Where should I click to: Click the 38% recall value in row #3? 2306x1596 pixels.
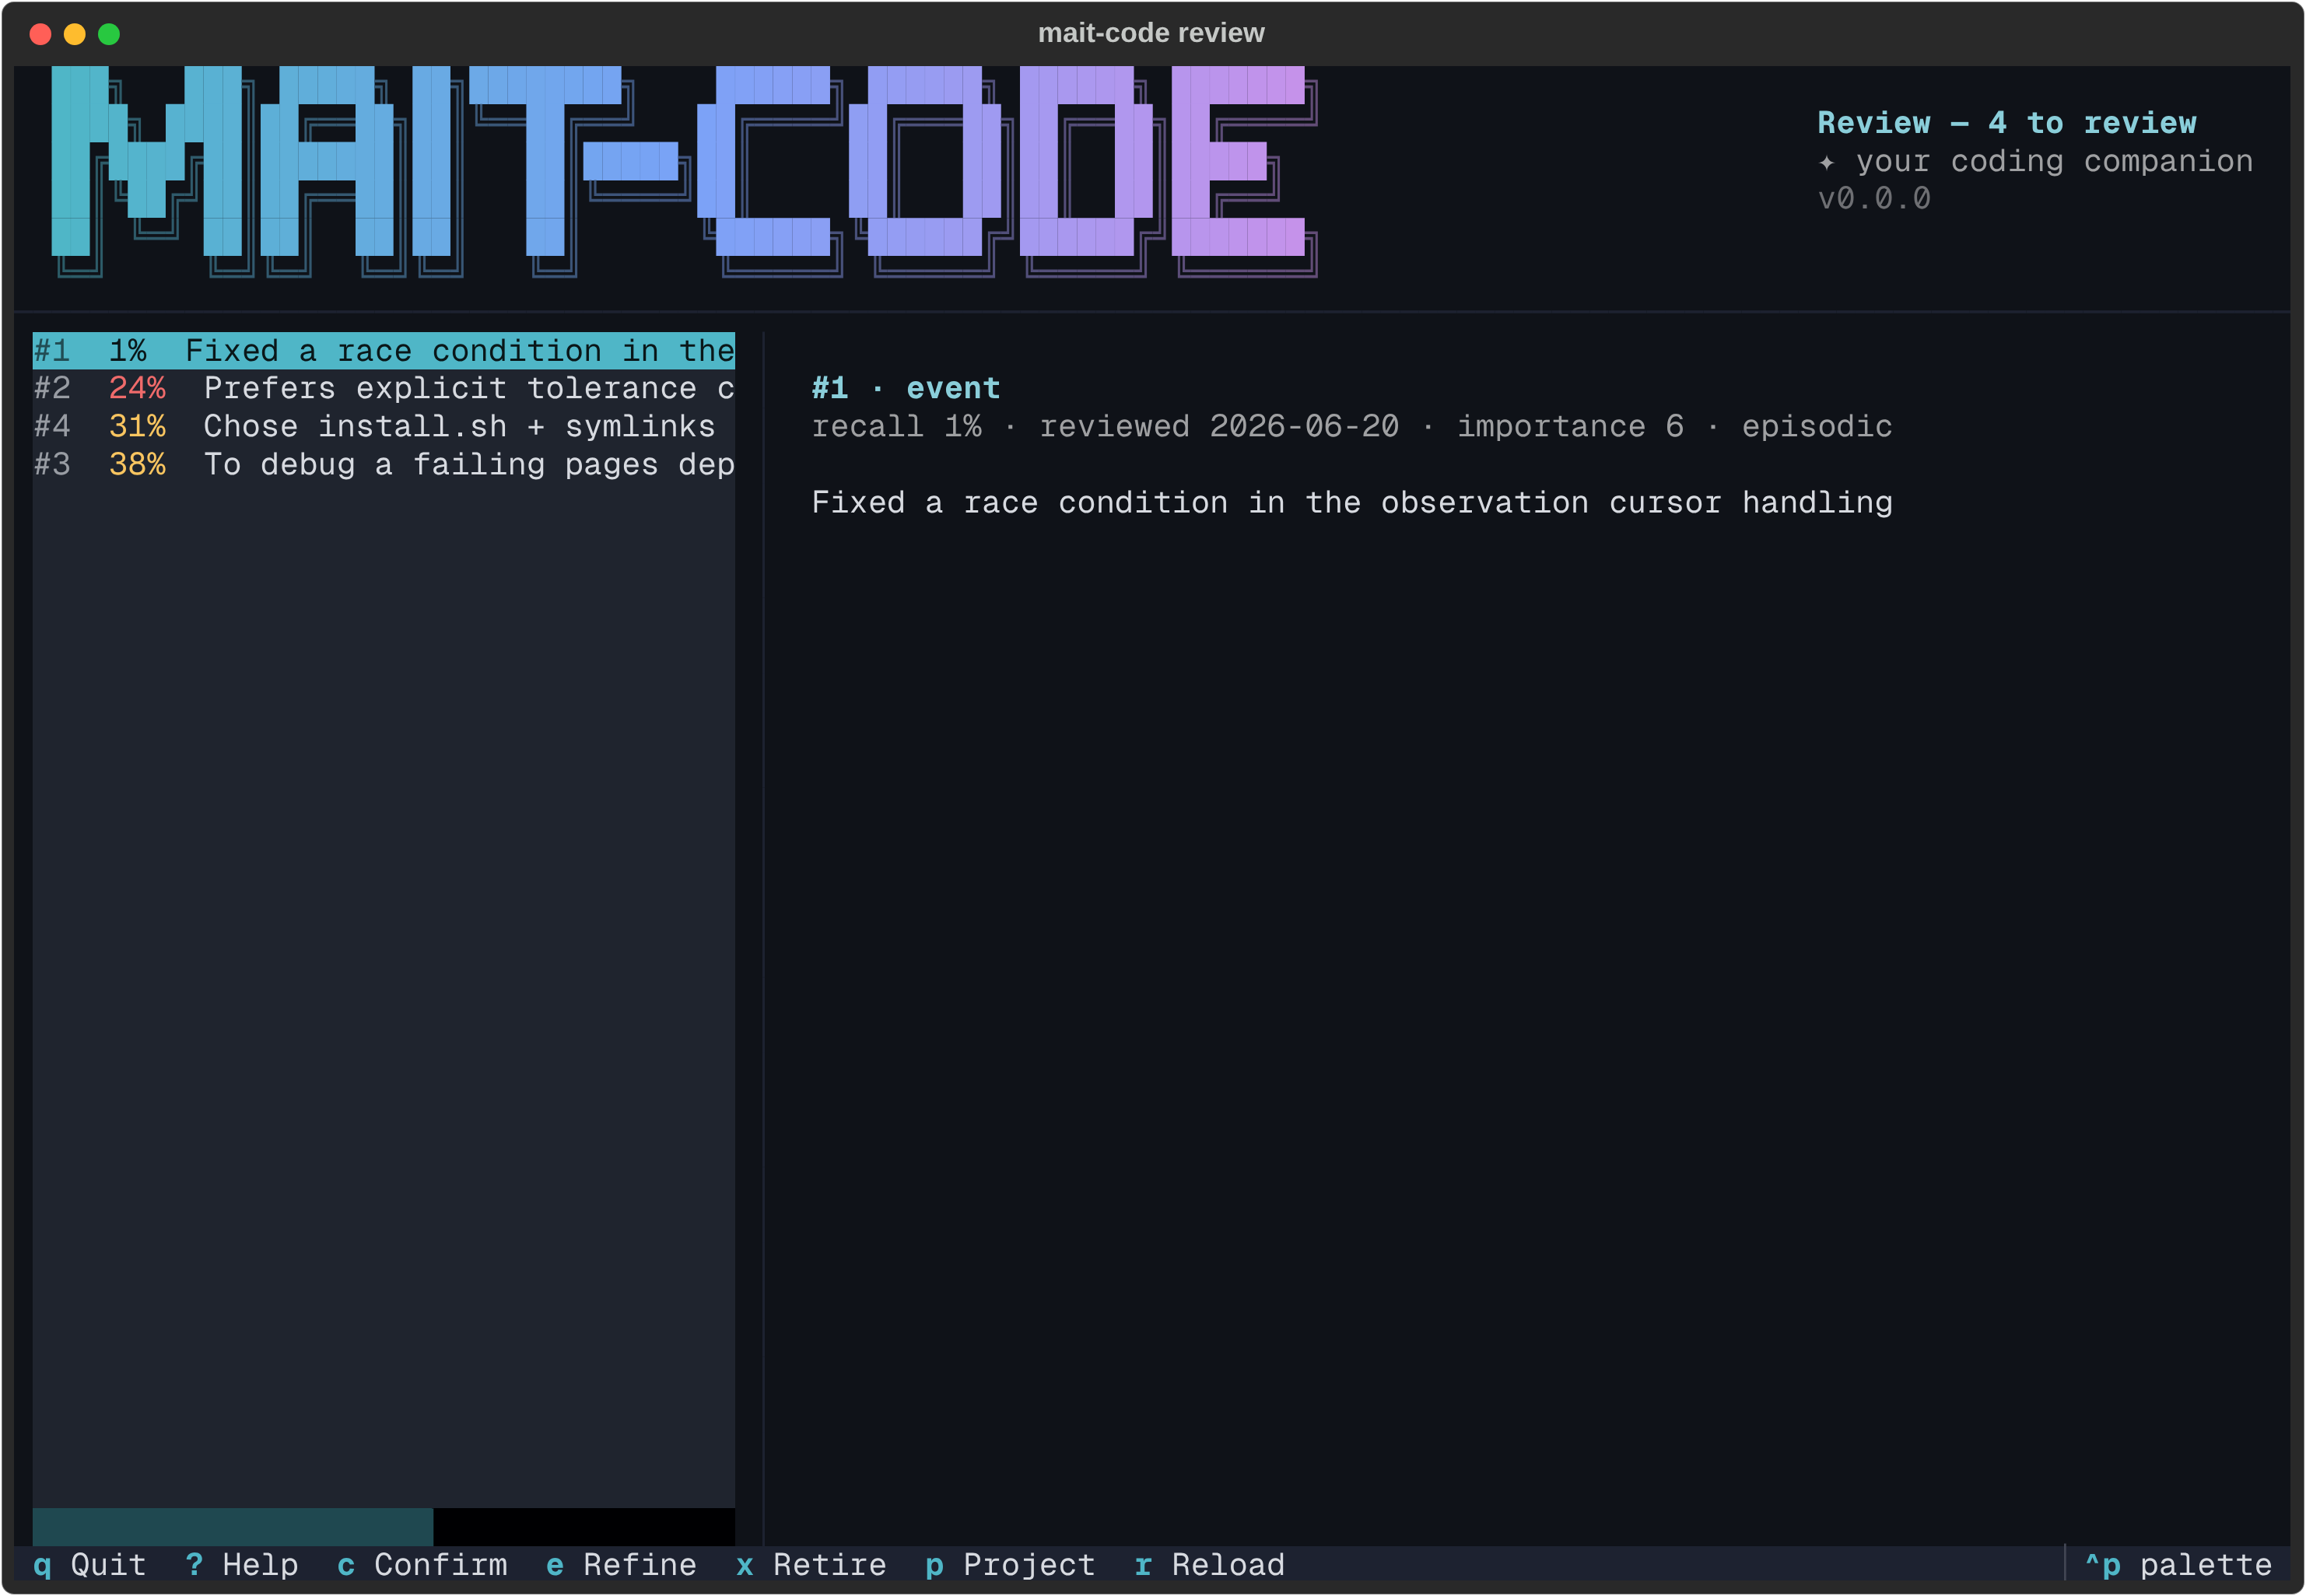[x=137, y=464]
